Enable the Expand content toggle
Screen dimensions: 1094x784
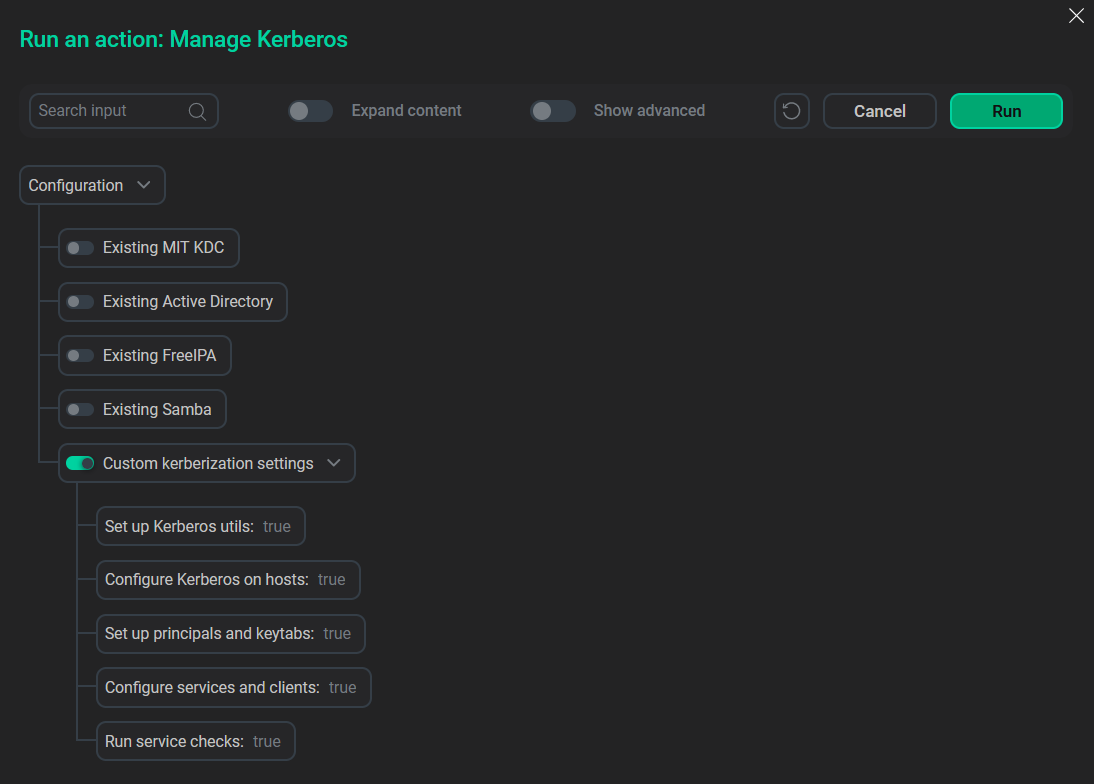click(310, 111)
